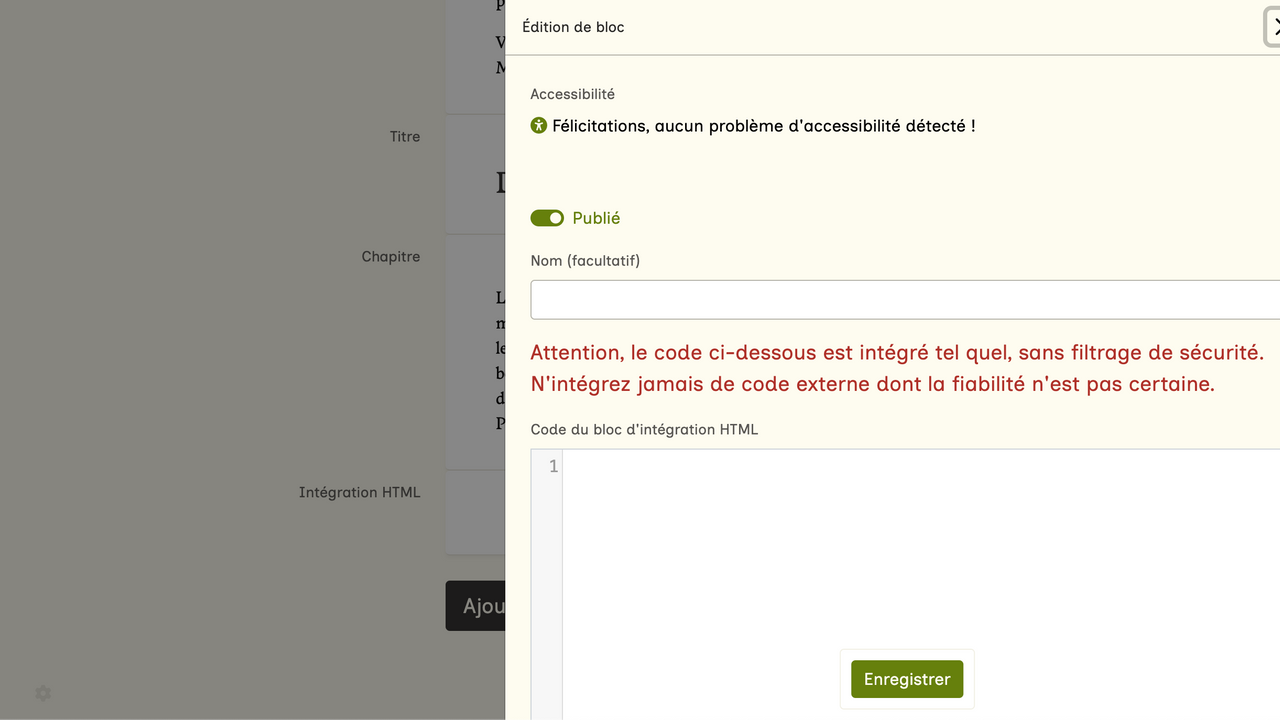Click the Publié label text
Image resolution: width=1280 pixels, height=720 pixels.
point(596,218)
